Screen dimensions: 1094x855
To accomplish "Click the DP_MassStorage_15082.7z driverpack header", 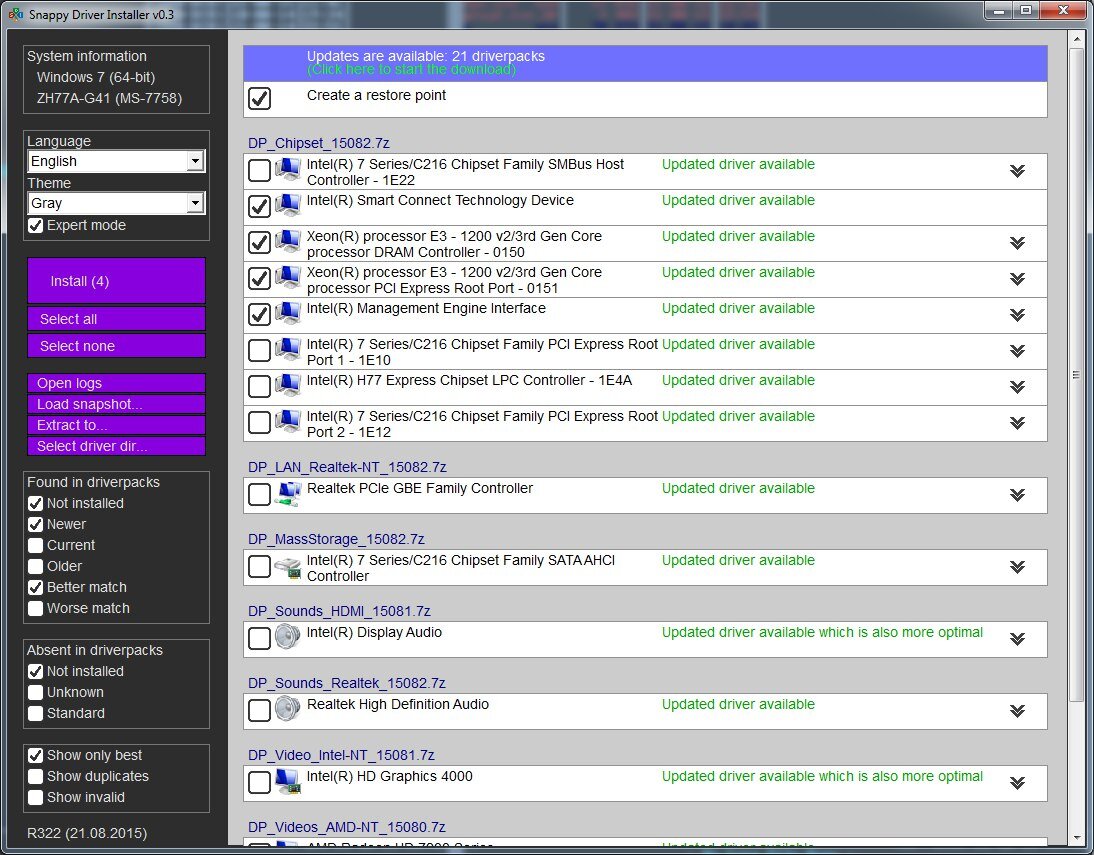I will pyautogui.click(x=336, y=539).
